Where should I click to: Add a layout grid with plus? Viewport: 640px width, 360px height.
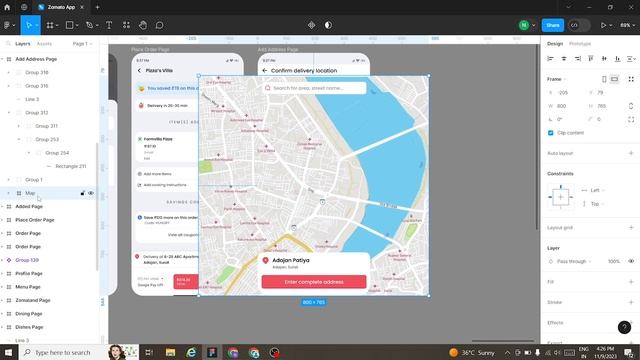[631, 227]
